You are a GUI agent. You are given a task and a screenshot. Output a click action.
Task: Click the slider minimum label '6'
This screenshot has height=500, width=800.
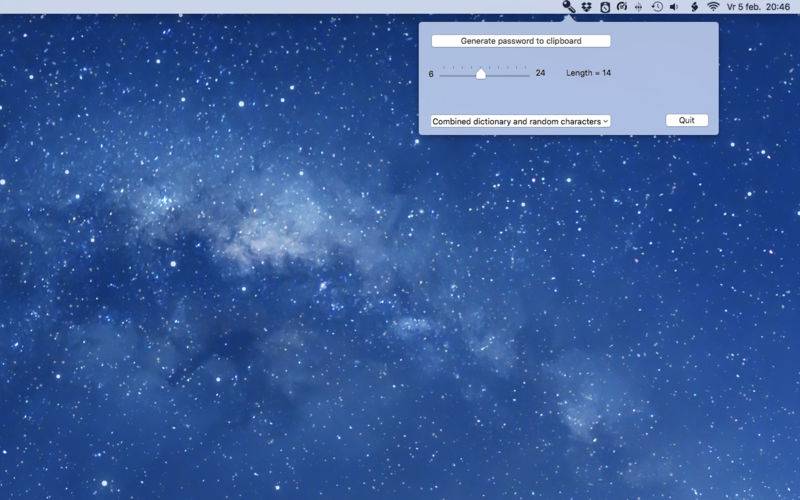pos(431,74)
